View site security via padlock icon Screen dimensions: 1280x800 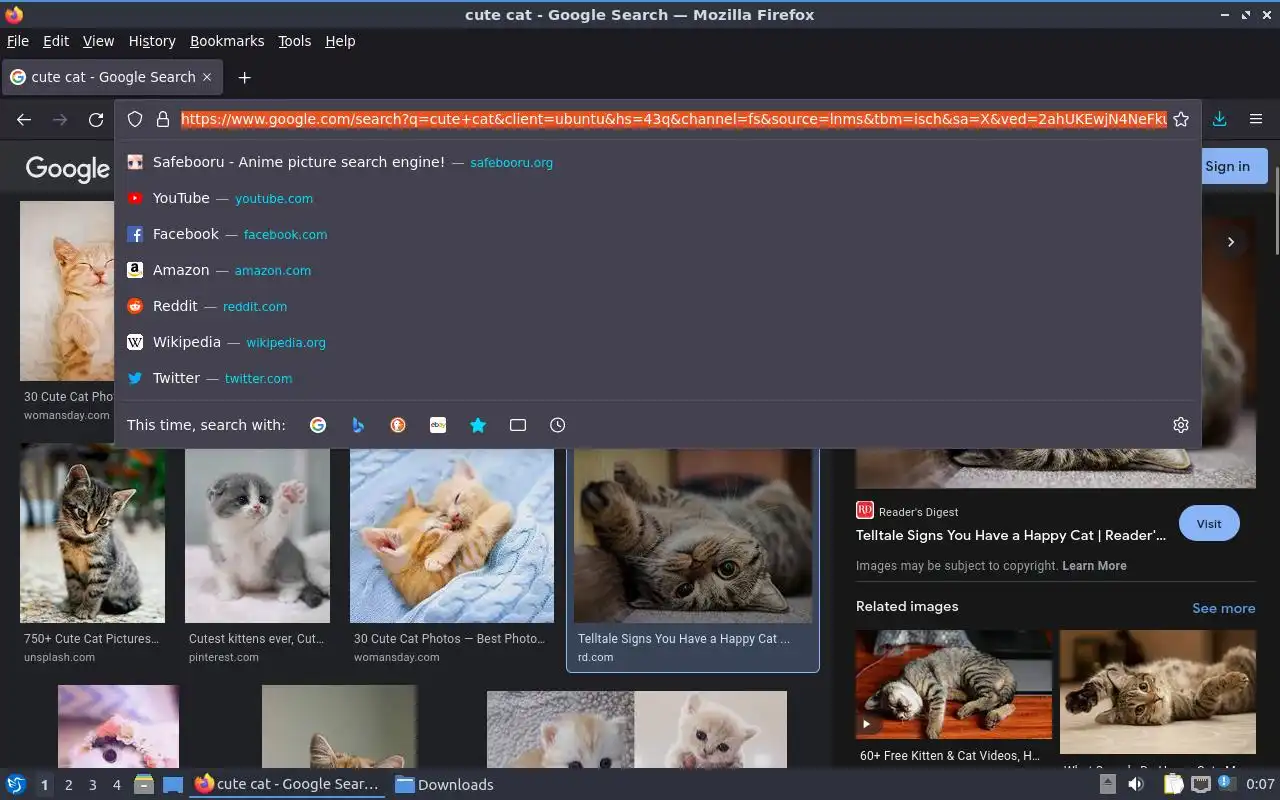(x=162, y=119)
